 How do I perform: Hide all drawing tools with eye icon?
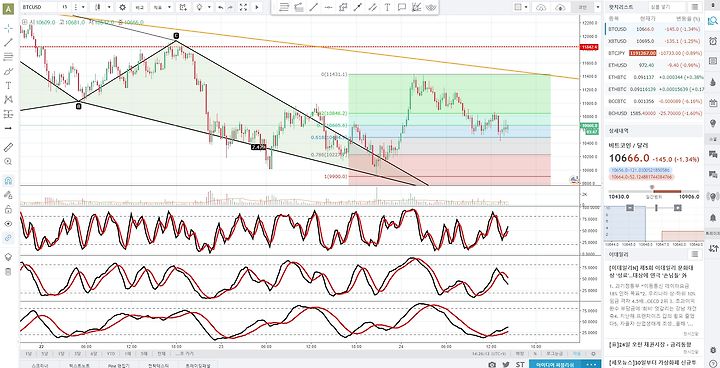pos(8,224)
